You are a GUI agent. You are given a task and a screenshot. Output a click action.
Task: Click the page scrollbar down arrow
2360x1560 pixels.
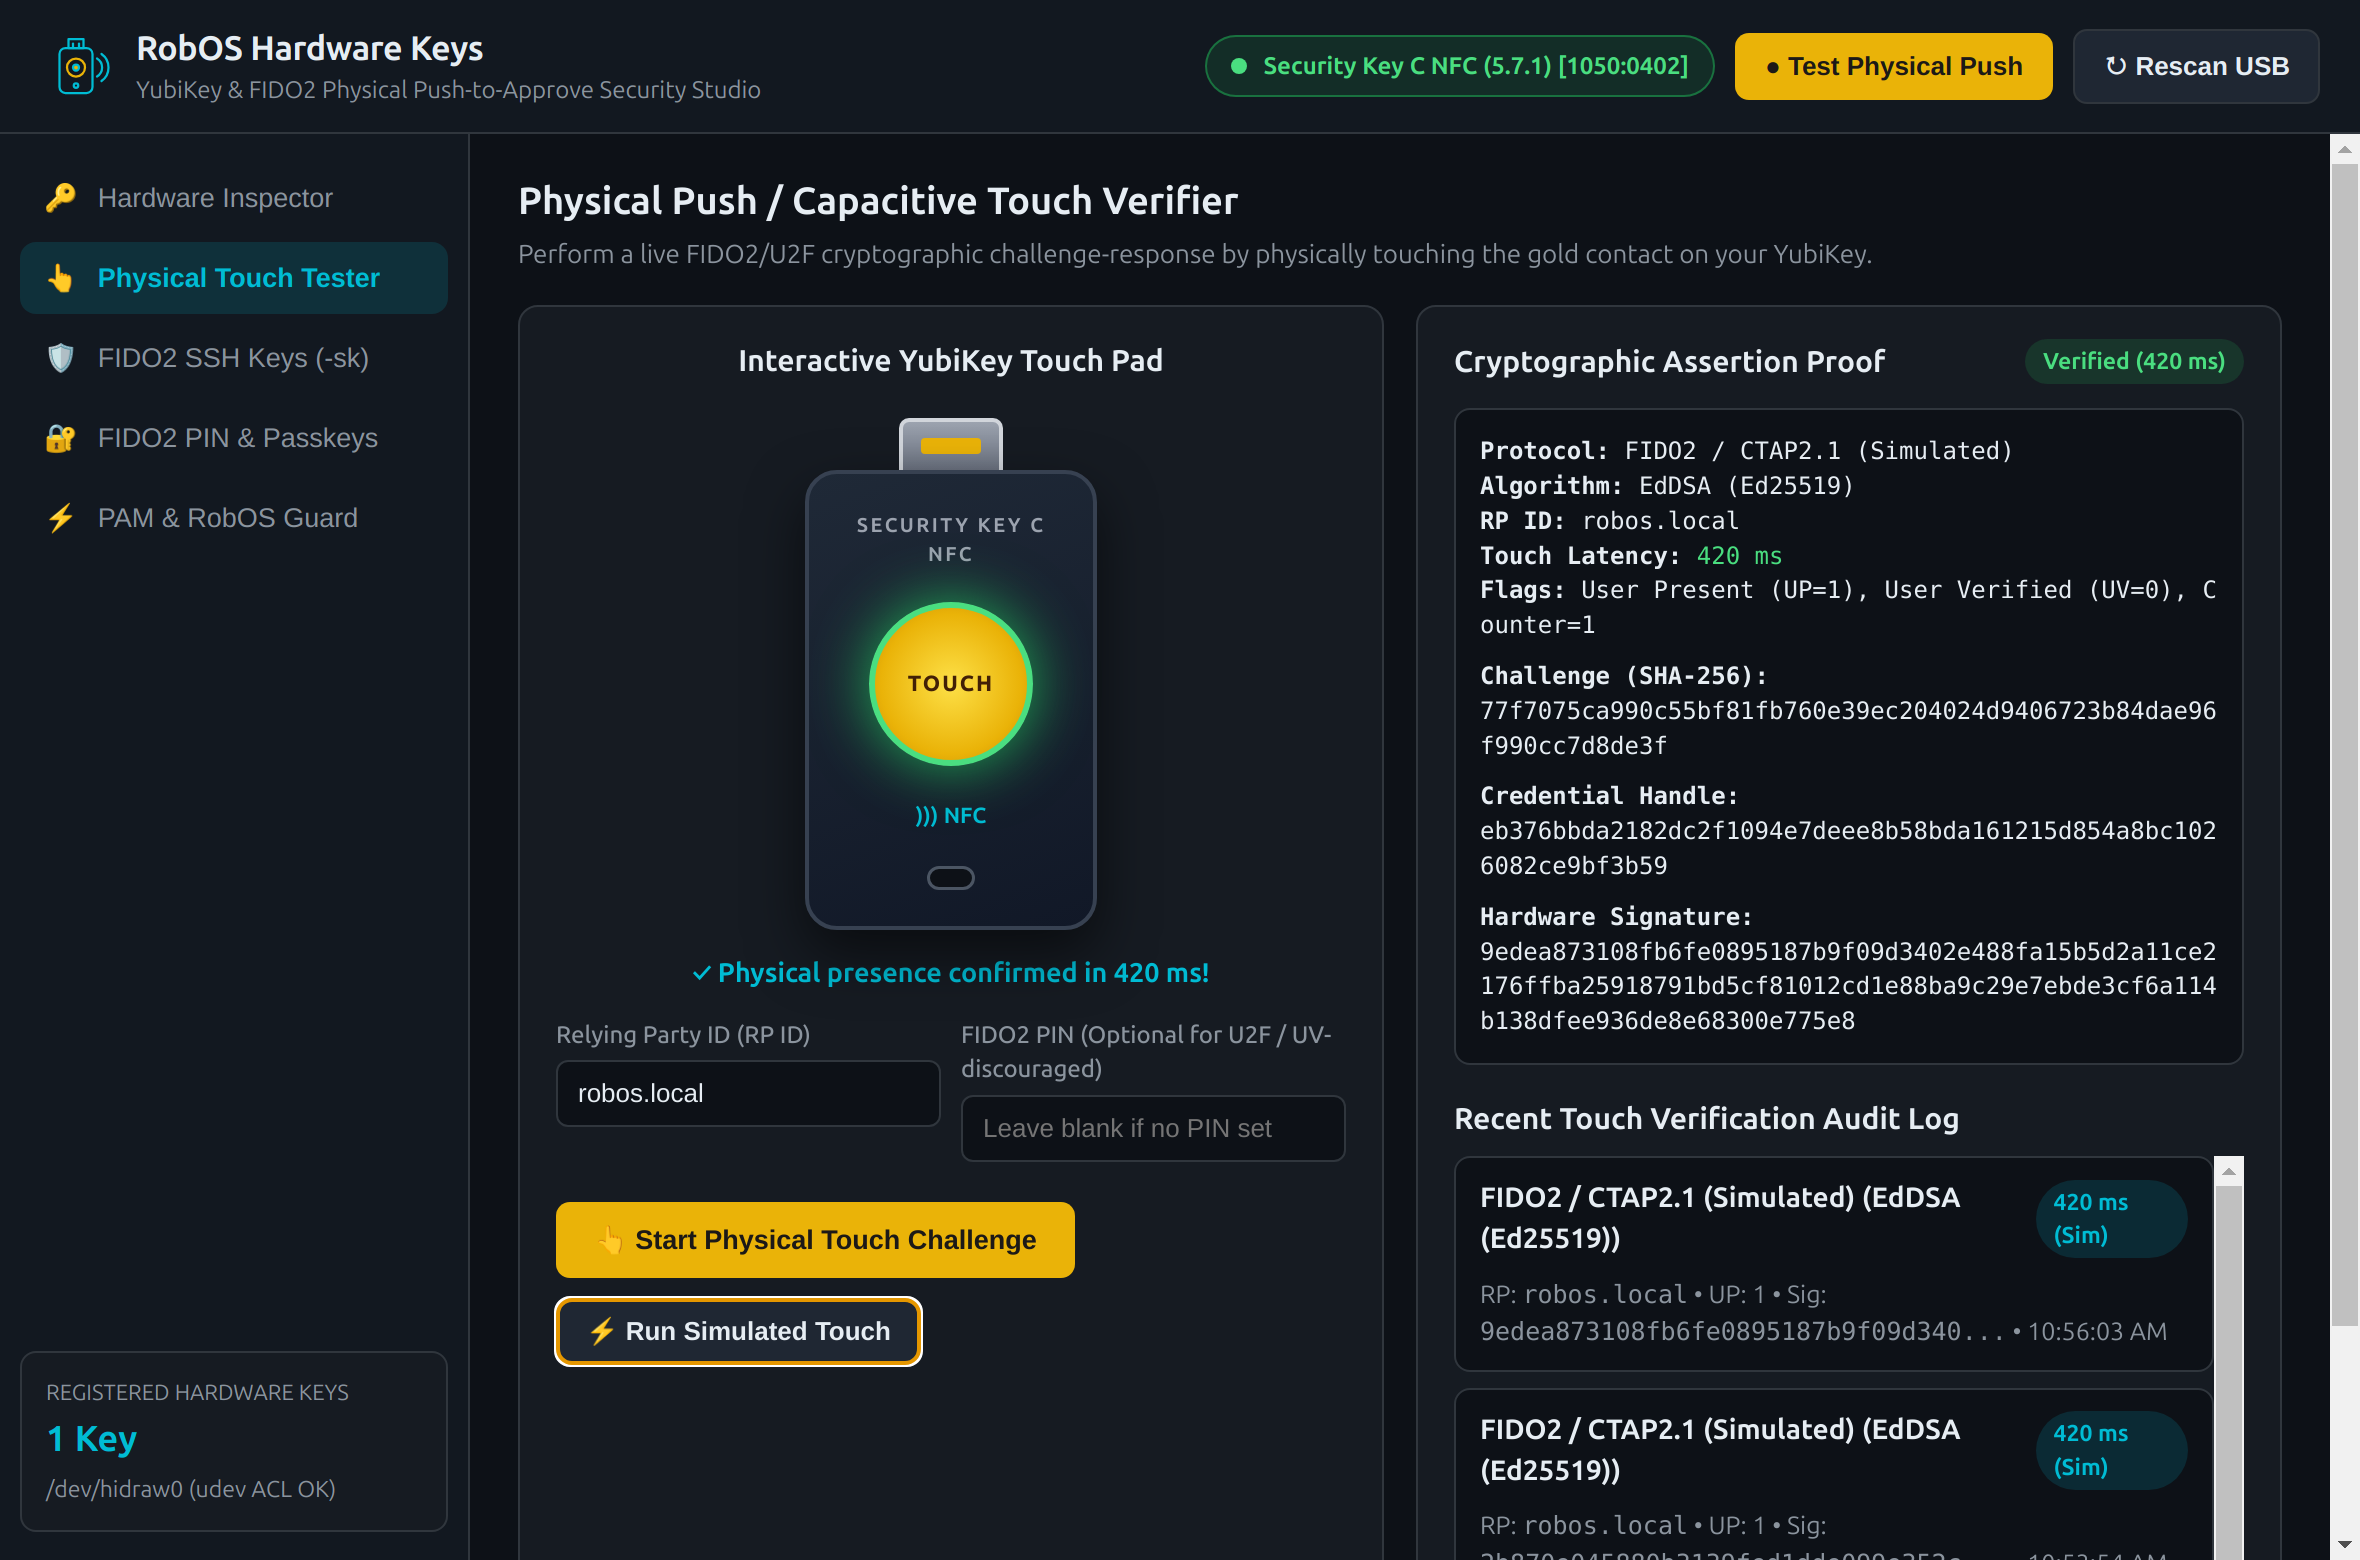tap(2345, 1545)
